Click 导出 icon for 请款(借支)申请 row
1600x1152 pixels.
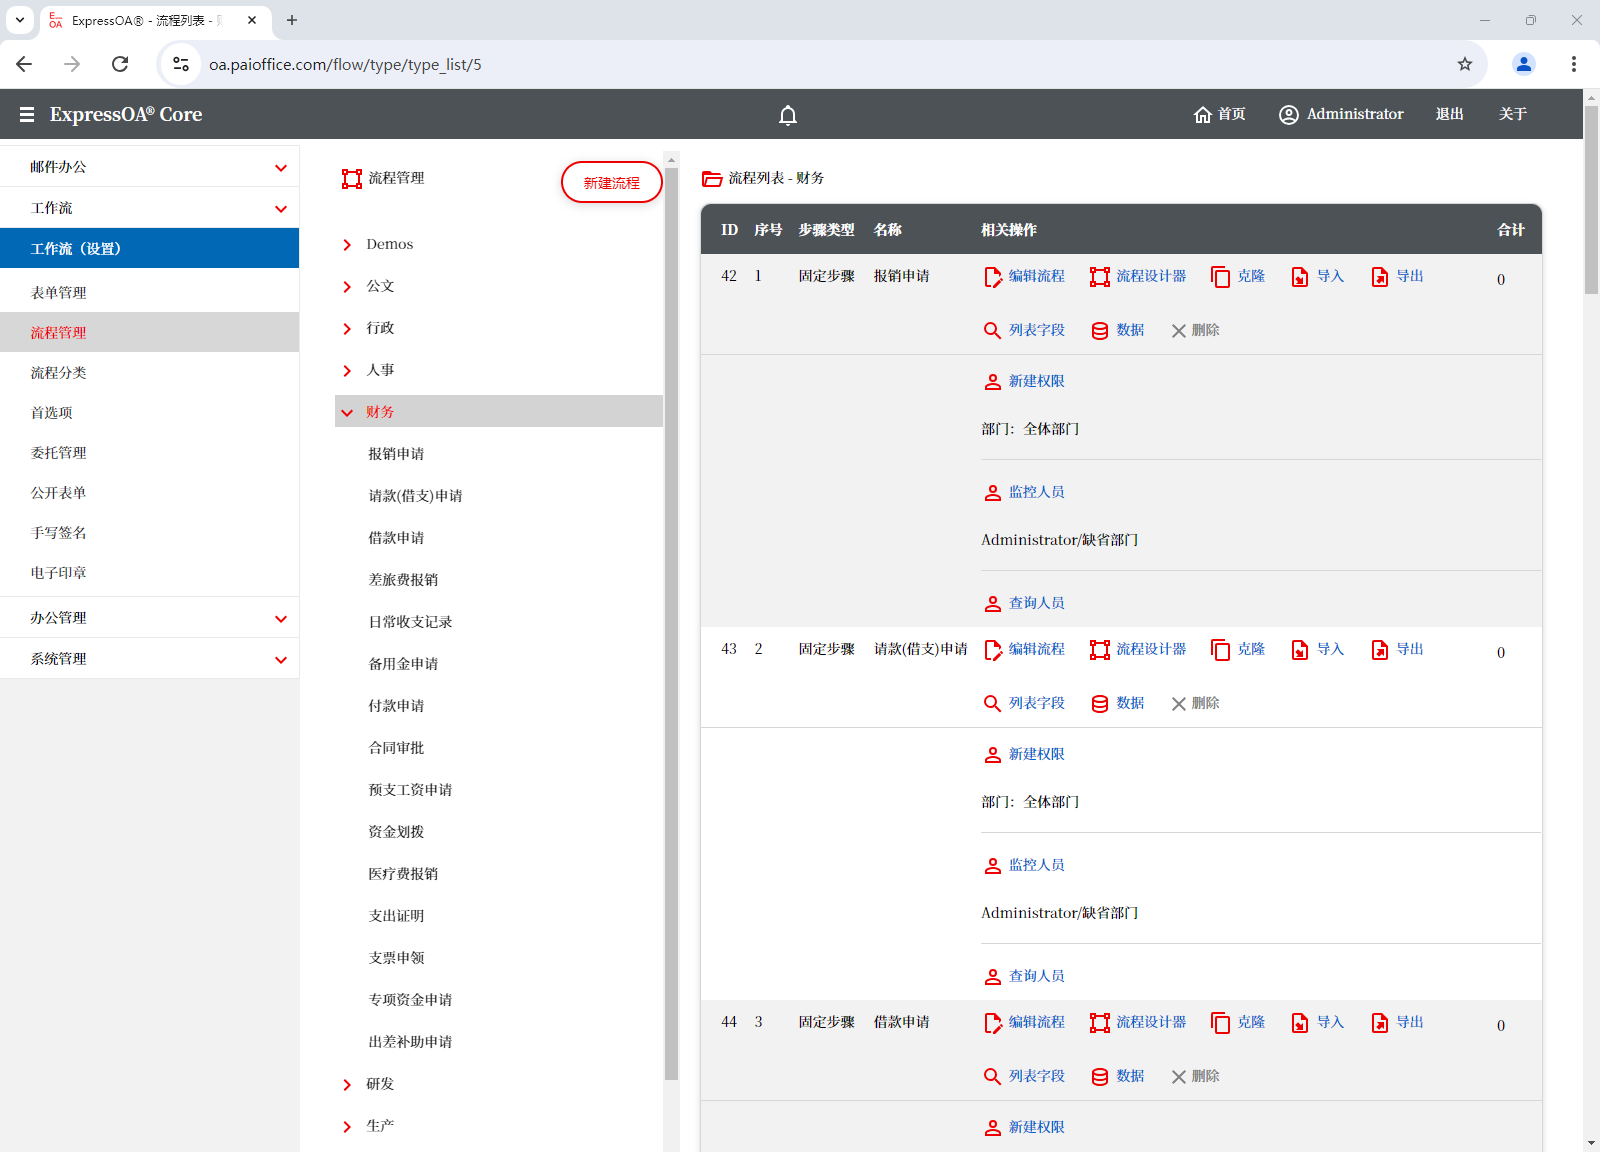1380,650
